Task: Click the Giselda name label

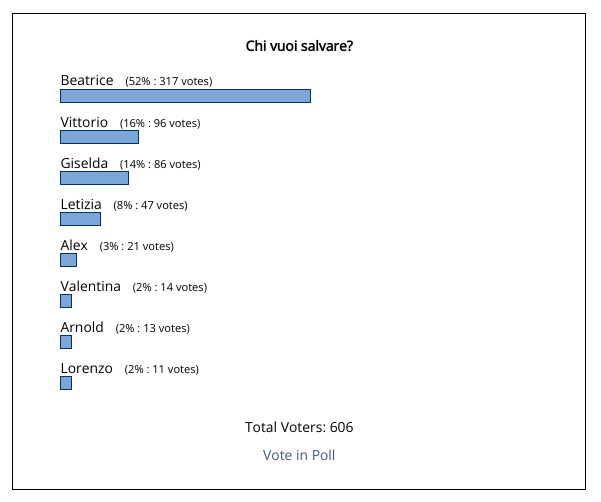Action: point(84,164)
